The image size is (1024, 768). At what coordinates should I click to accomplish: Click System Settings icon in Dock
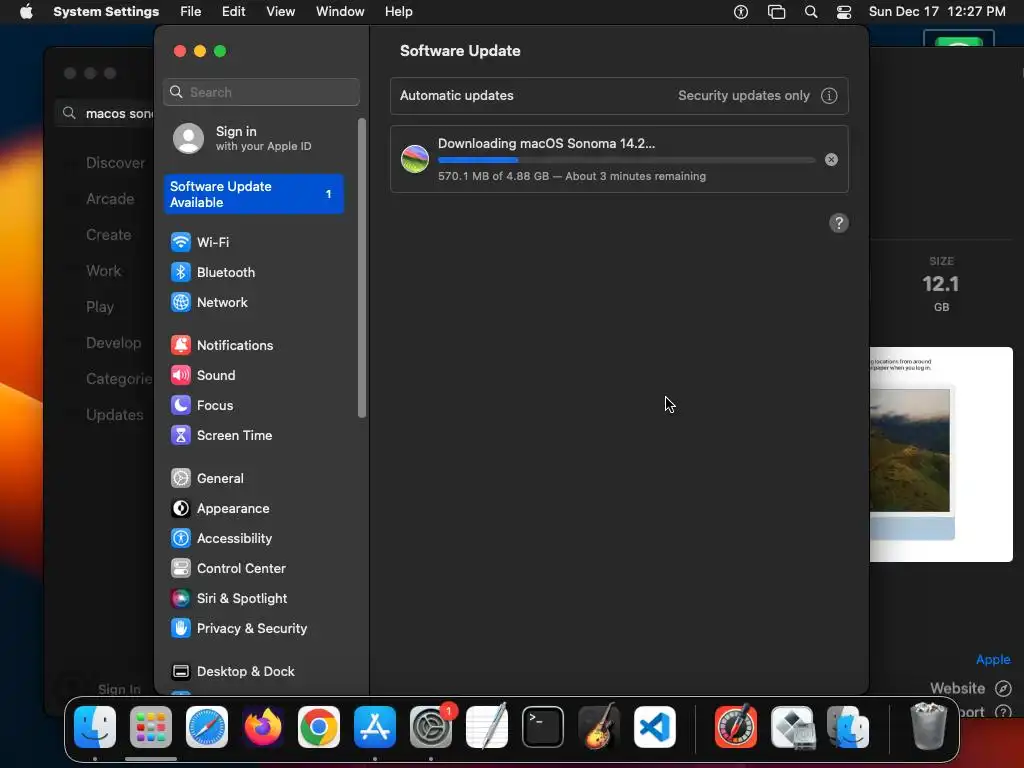tap(431, 727)
